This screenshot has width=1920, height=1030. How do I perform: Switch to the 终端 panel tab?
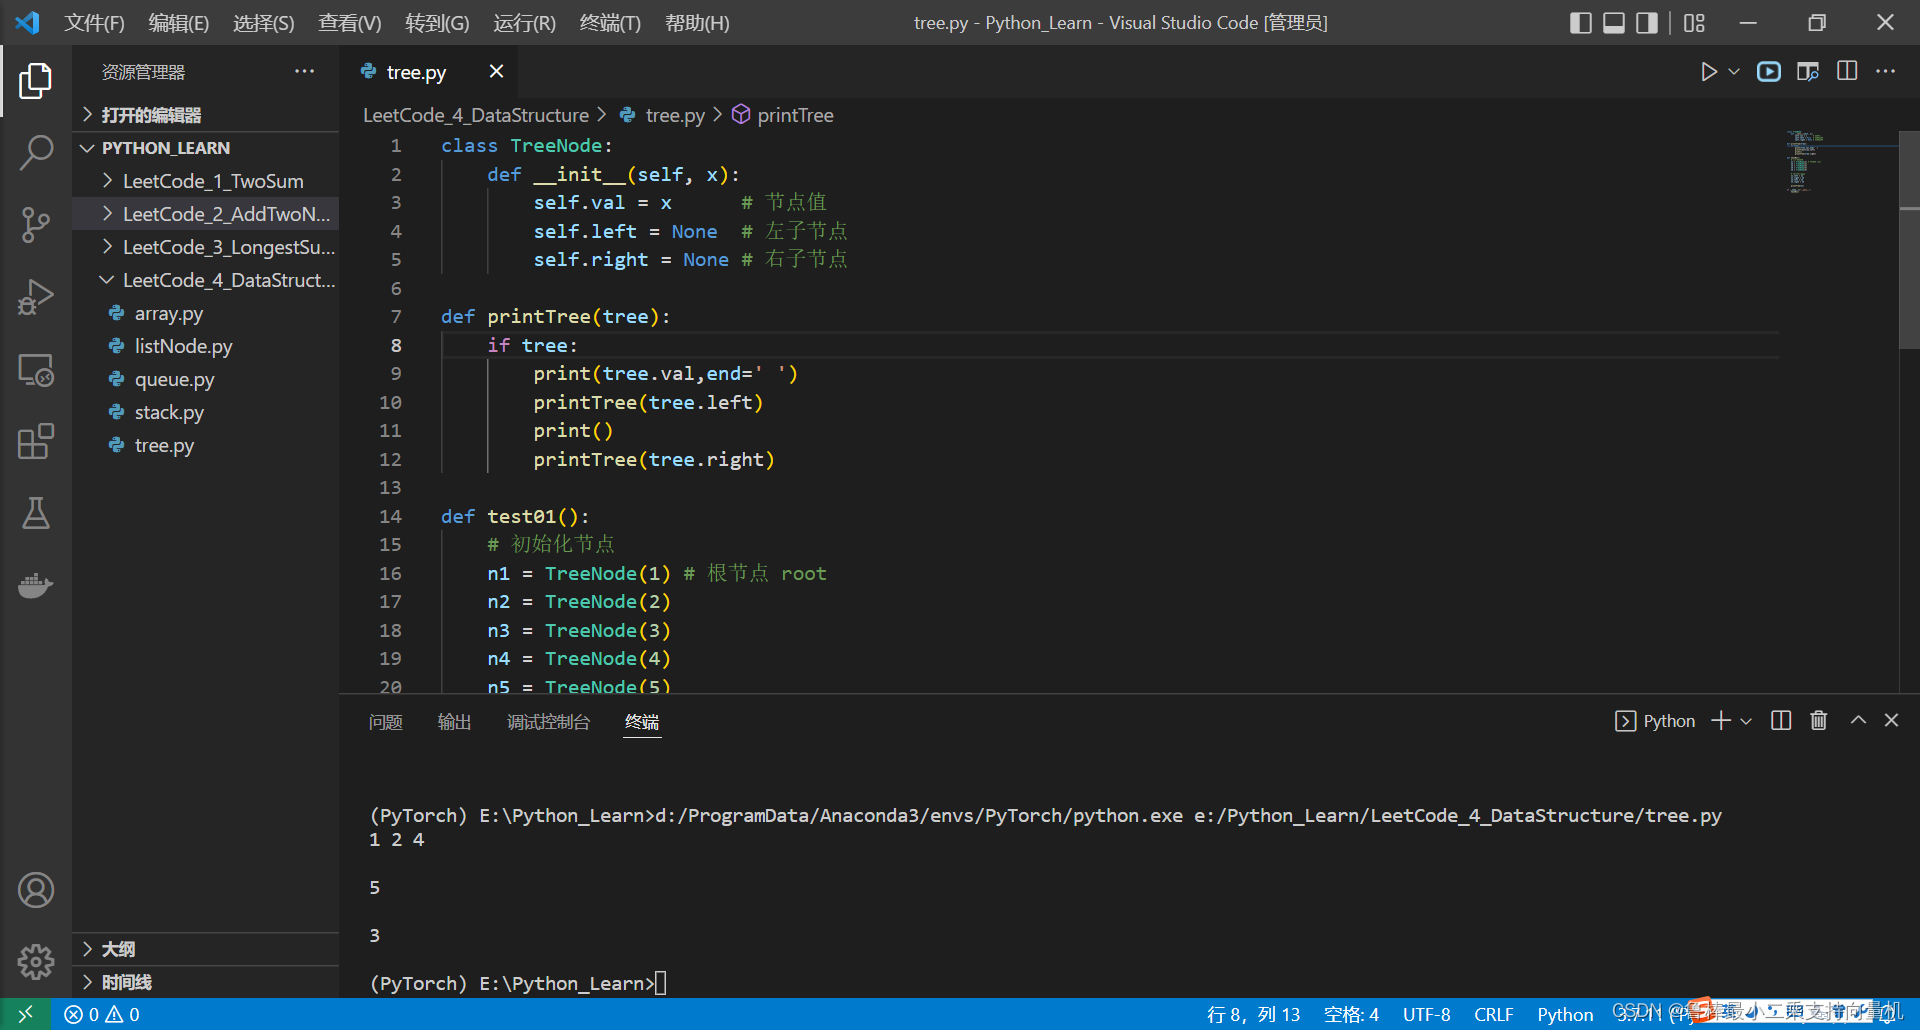(642, 722)
